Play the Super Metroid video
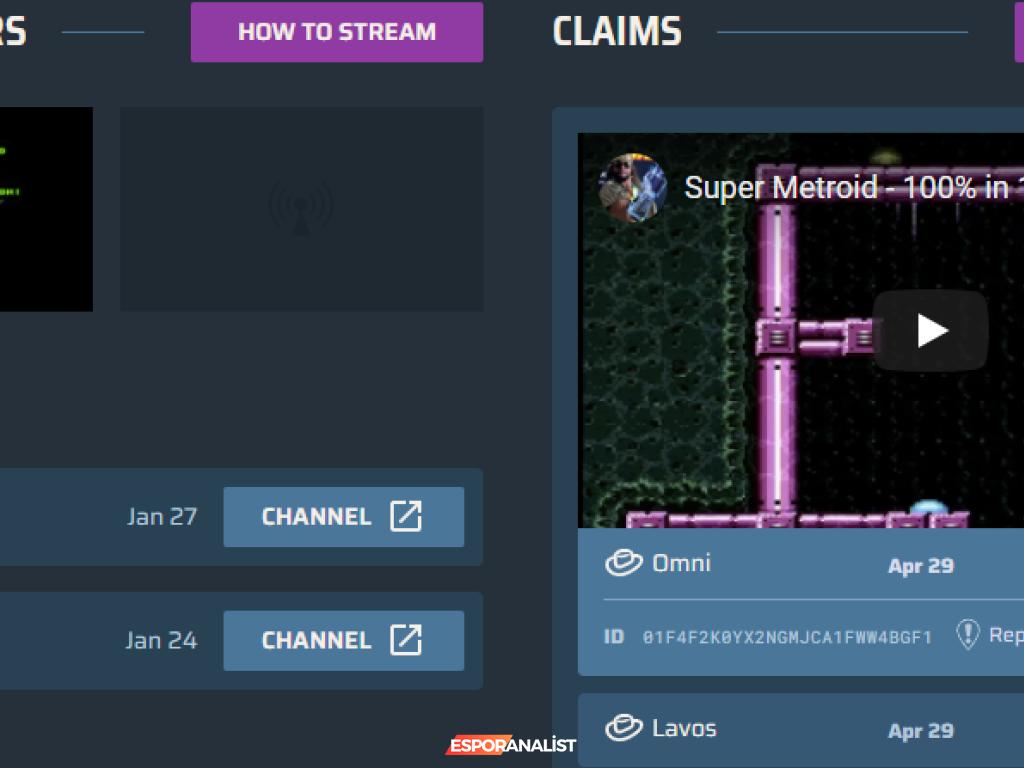1024x768 pixels. tap(930, 330)
